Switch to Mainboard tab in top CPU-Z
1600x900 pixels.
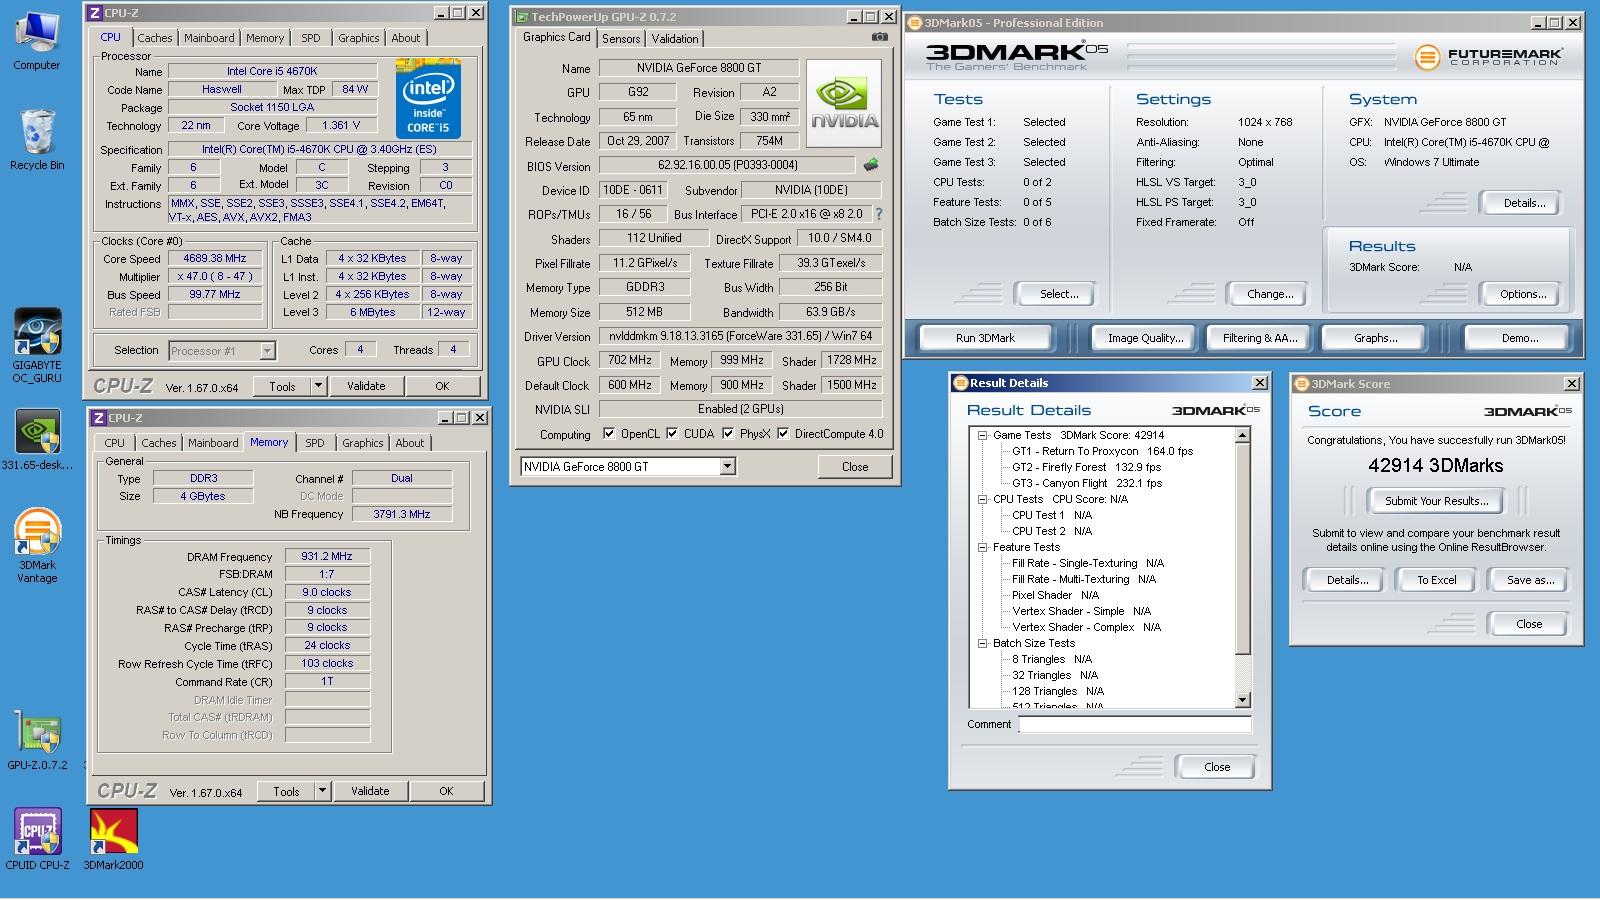tap(209, 38)
